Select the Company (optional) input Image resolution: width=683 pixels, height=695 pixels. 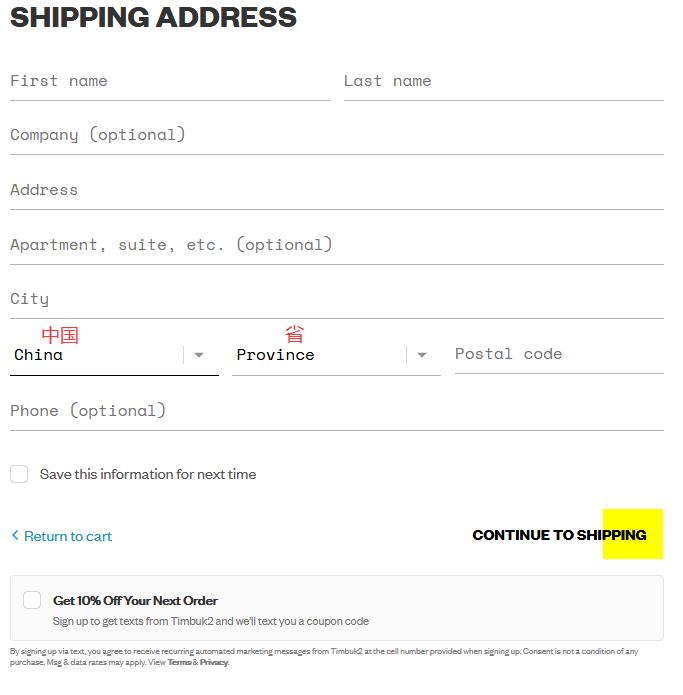[336, 135]
